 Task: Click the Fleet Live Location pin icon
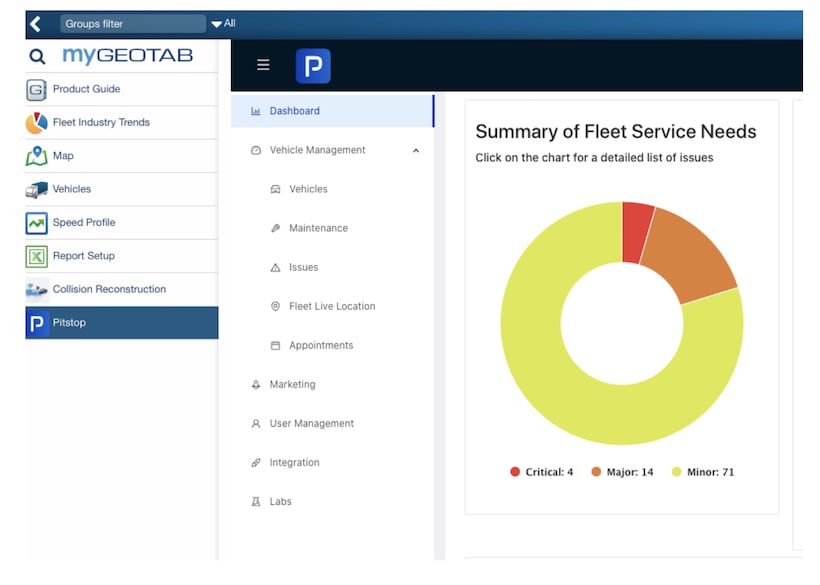coord(275,306)
